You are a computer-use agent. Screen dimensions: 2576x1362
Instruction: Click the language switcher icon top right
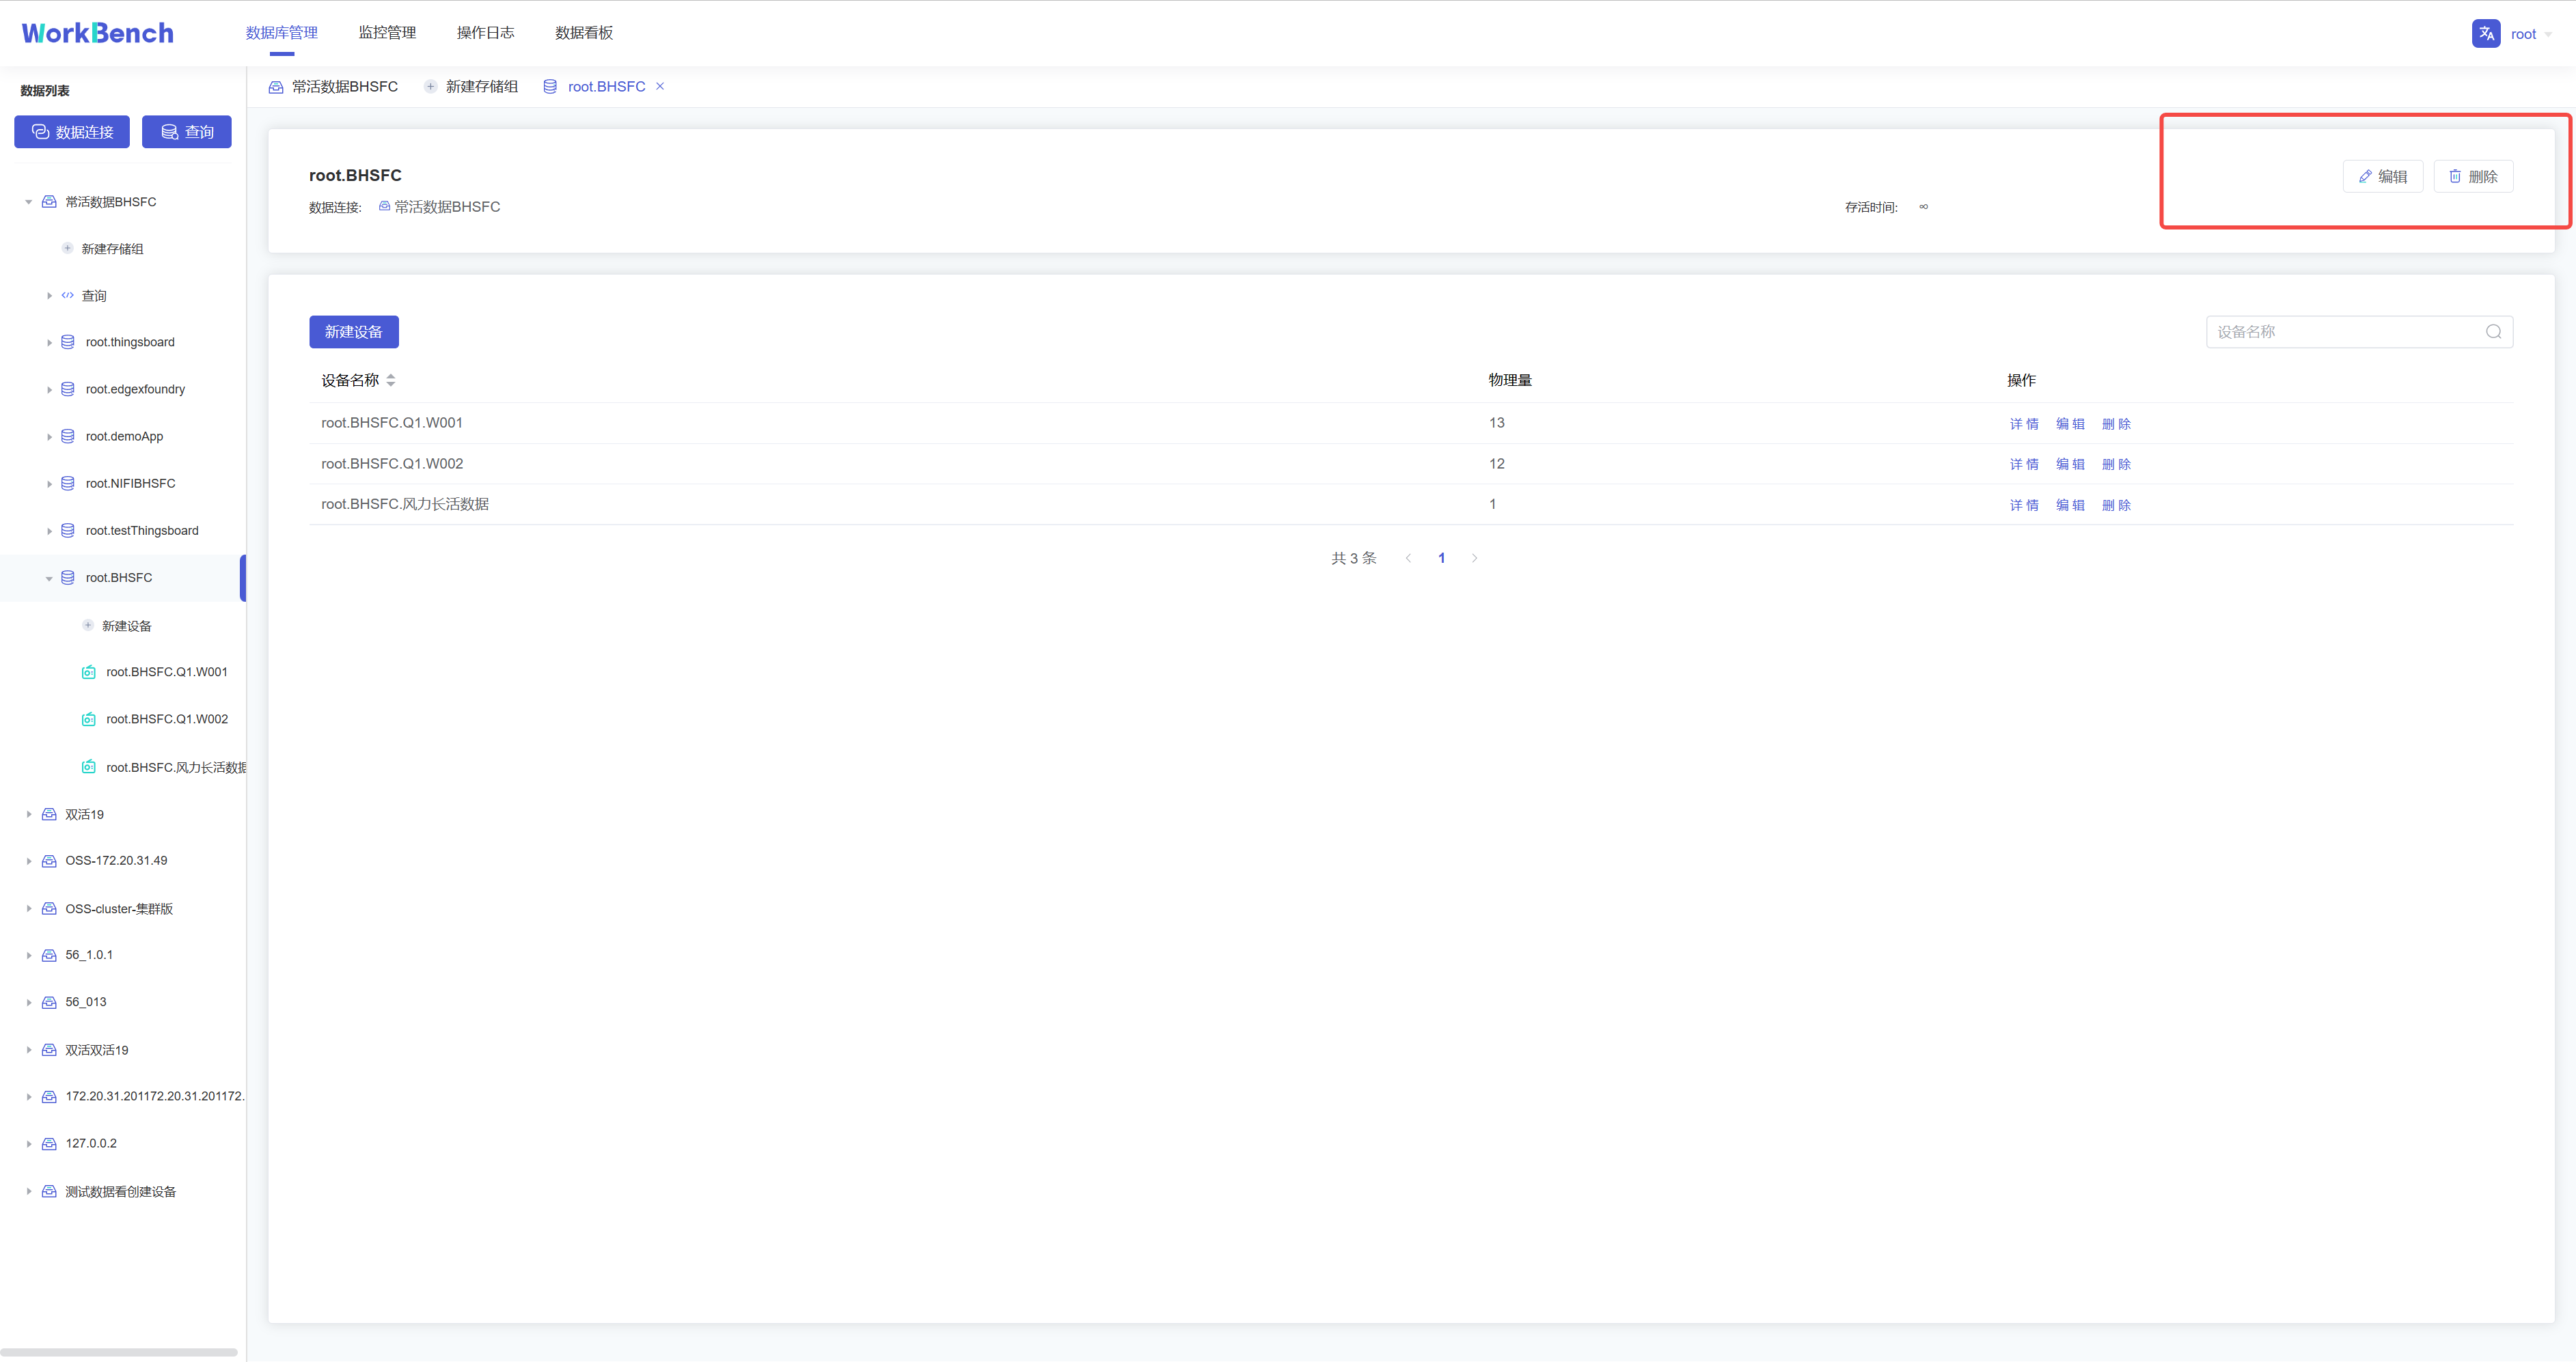click(2487, 33)
